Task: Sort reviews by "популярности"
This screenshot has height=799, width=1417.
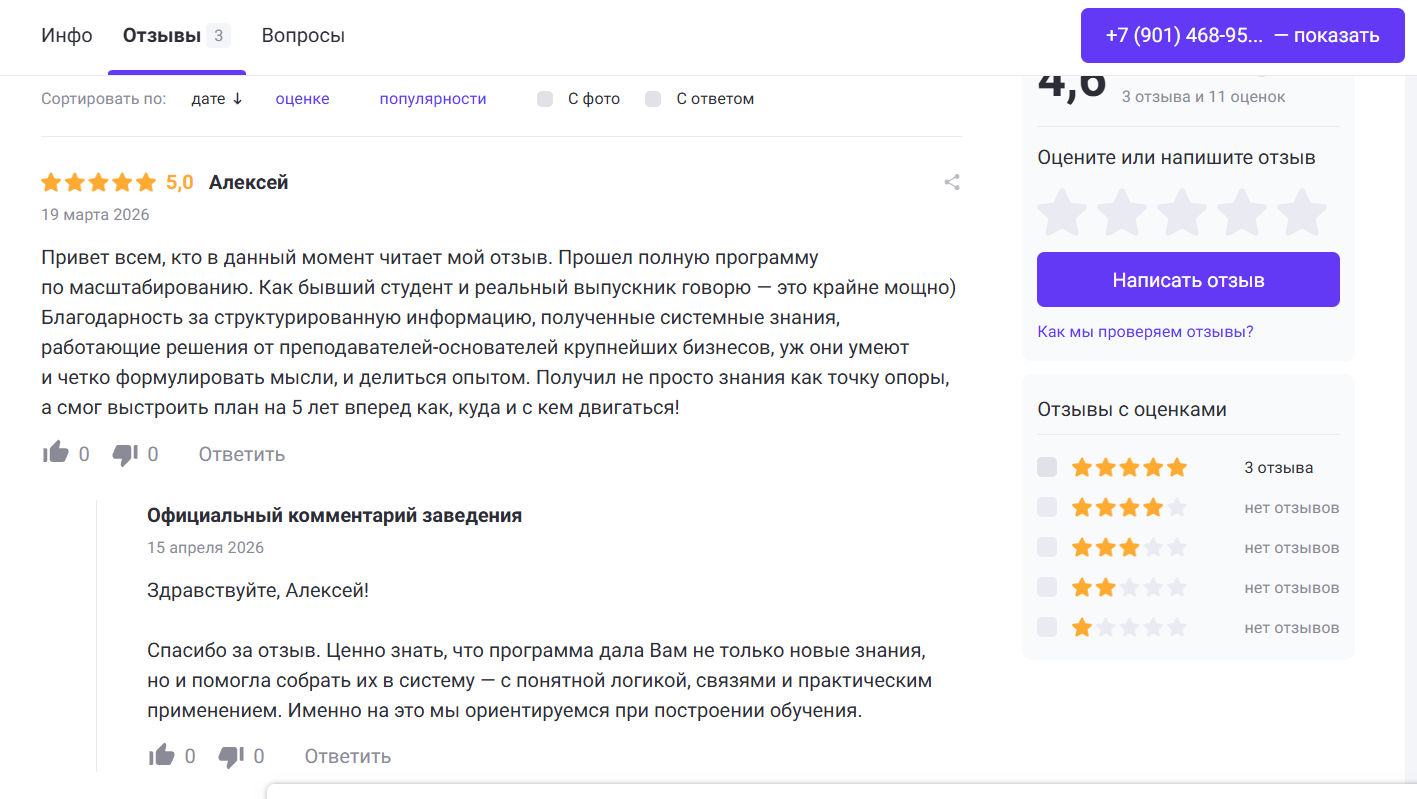Action: [433, 99]
